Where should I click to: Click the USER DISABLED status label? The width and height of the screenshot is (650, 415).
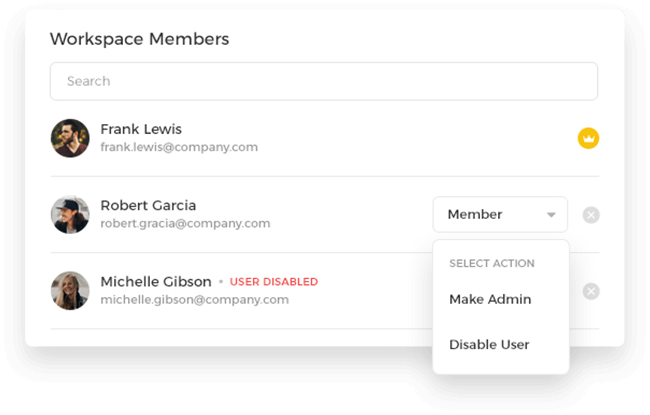coord(274,282)
